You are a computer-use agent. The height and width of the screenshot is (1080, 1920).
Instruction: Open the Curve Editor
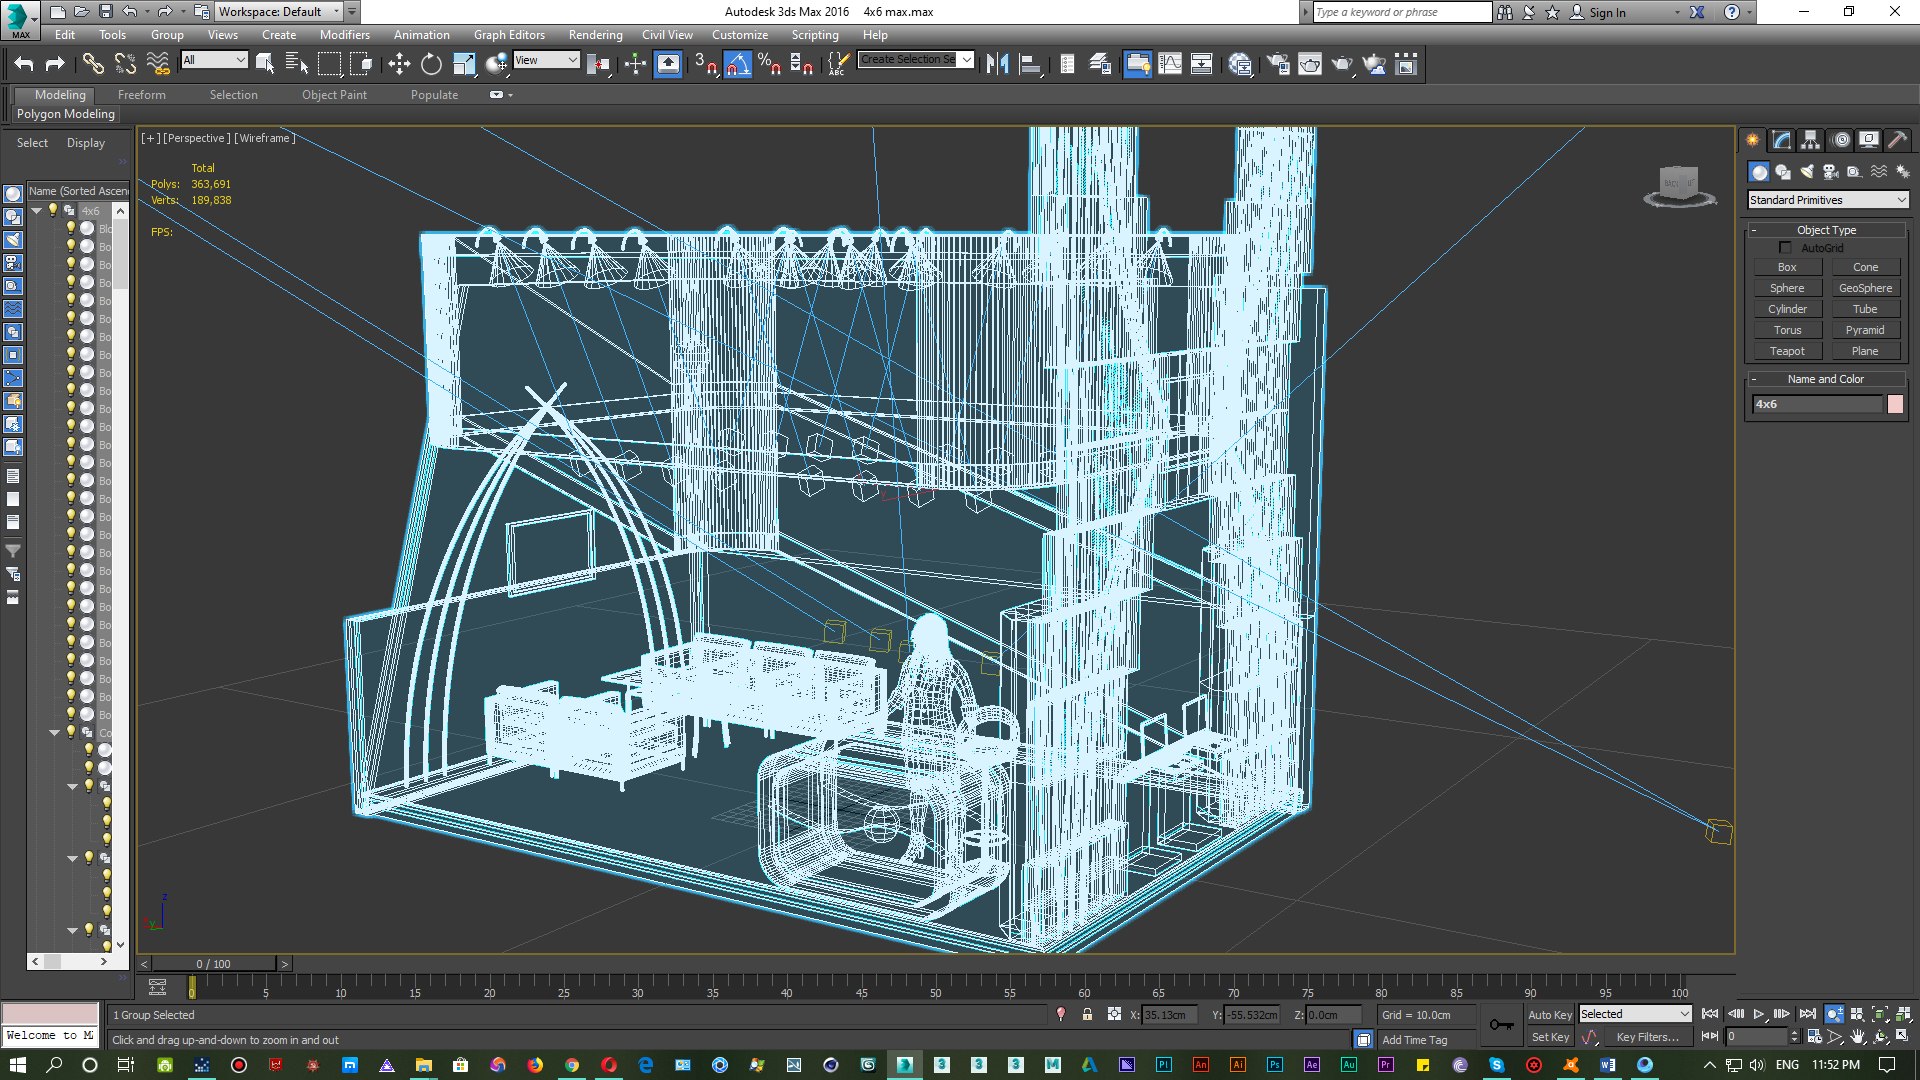pos(1169,65)
